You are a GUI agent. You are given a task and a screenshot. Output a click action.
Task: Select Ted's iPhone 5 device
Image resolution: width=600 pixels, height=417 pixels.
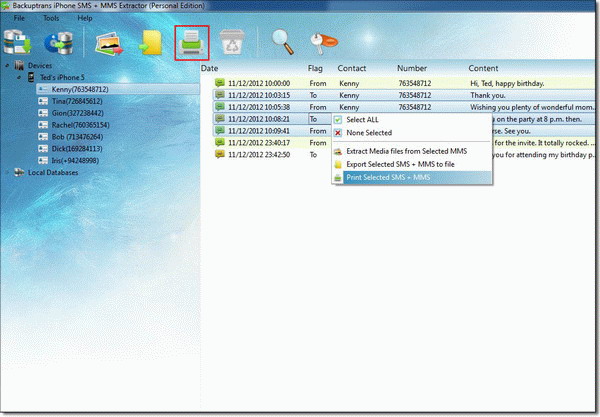pyautogui.click(x=62, y=77)
